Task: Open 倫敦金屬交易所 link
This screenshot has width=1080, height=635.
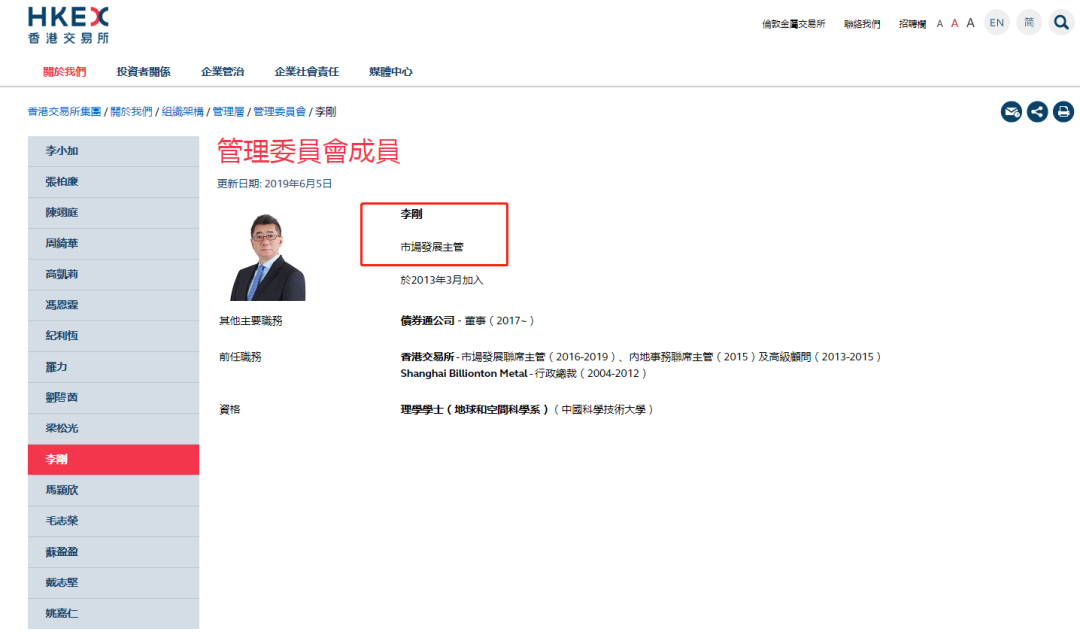Action: pos(793,24)
